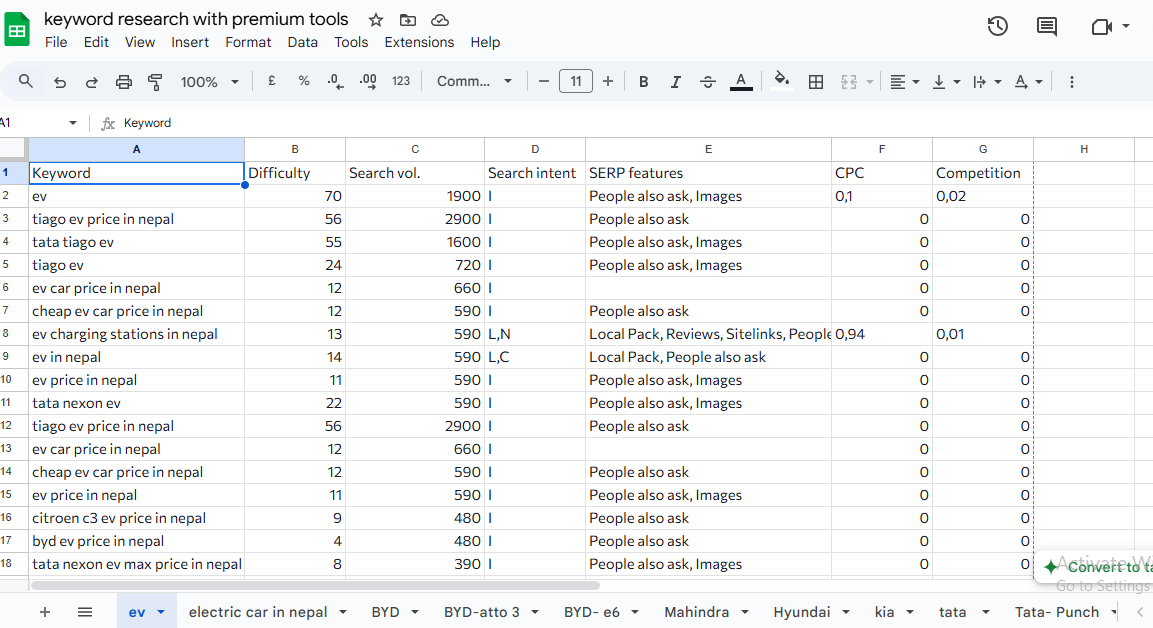The width and height of the screenshot is (1153, 628).
Task: Click the borders icon
Action: point(816,82)
